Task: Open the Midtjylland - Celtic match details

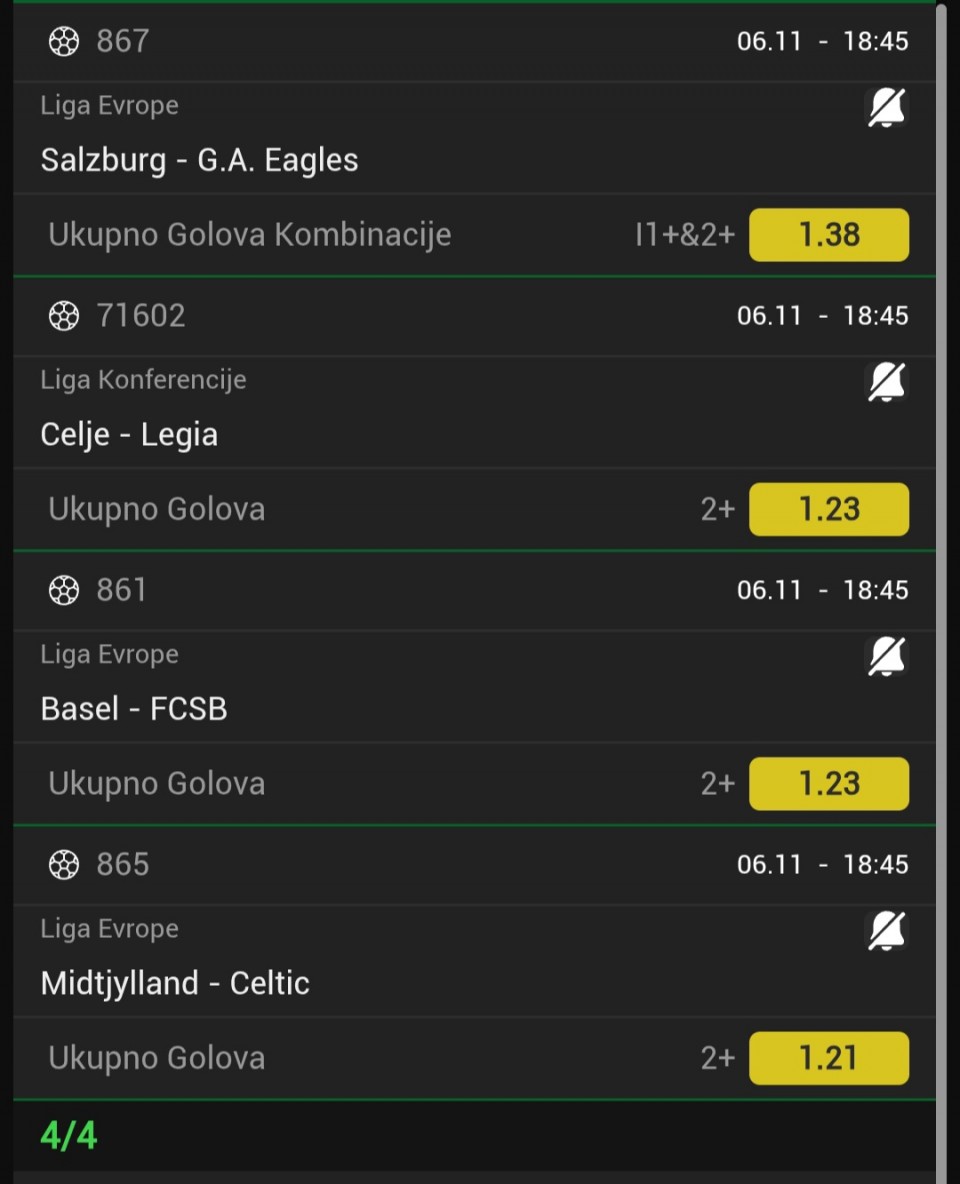Action: [x=176, y=983]
